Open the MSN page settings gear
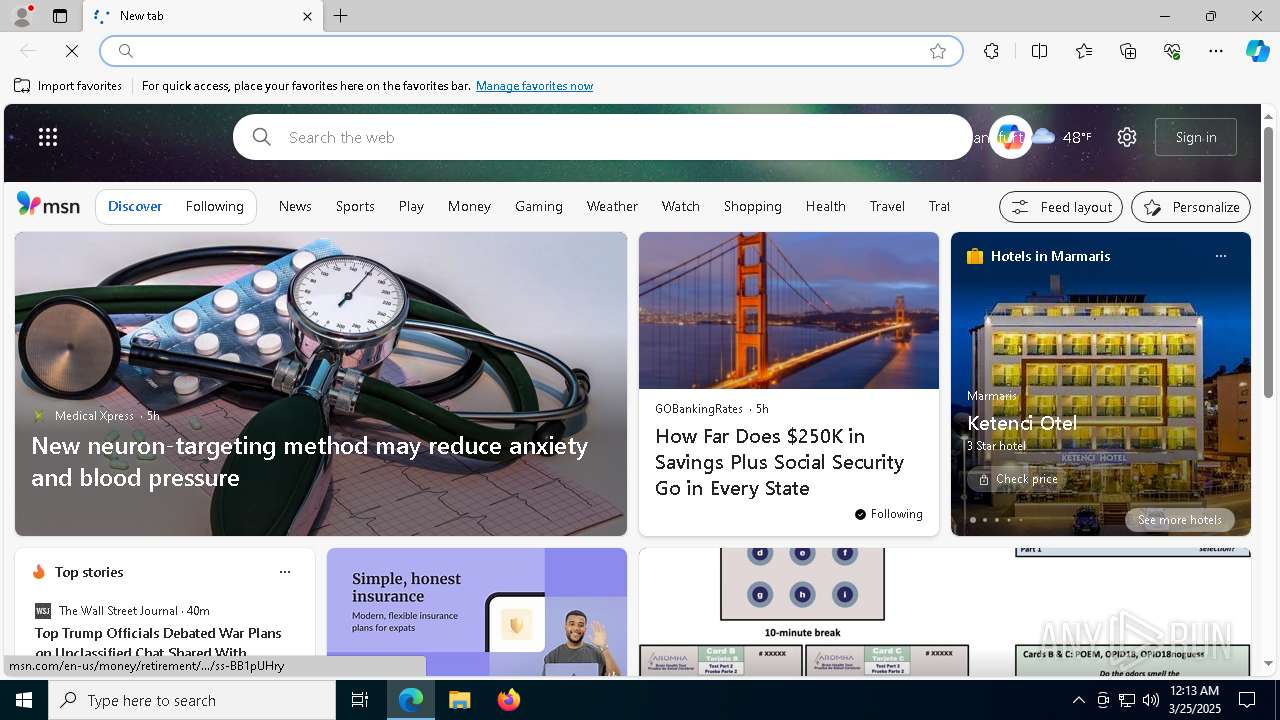The image size is (1280, 720). pos(1127,137)
